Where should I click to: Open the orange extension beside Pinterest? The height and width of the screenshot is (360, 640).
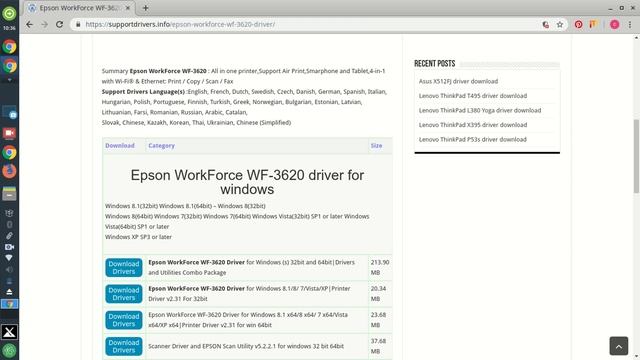tap(593, 24)
